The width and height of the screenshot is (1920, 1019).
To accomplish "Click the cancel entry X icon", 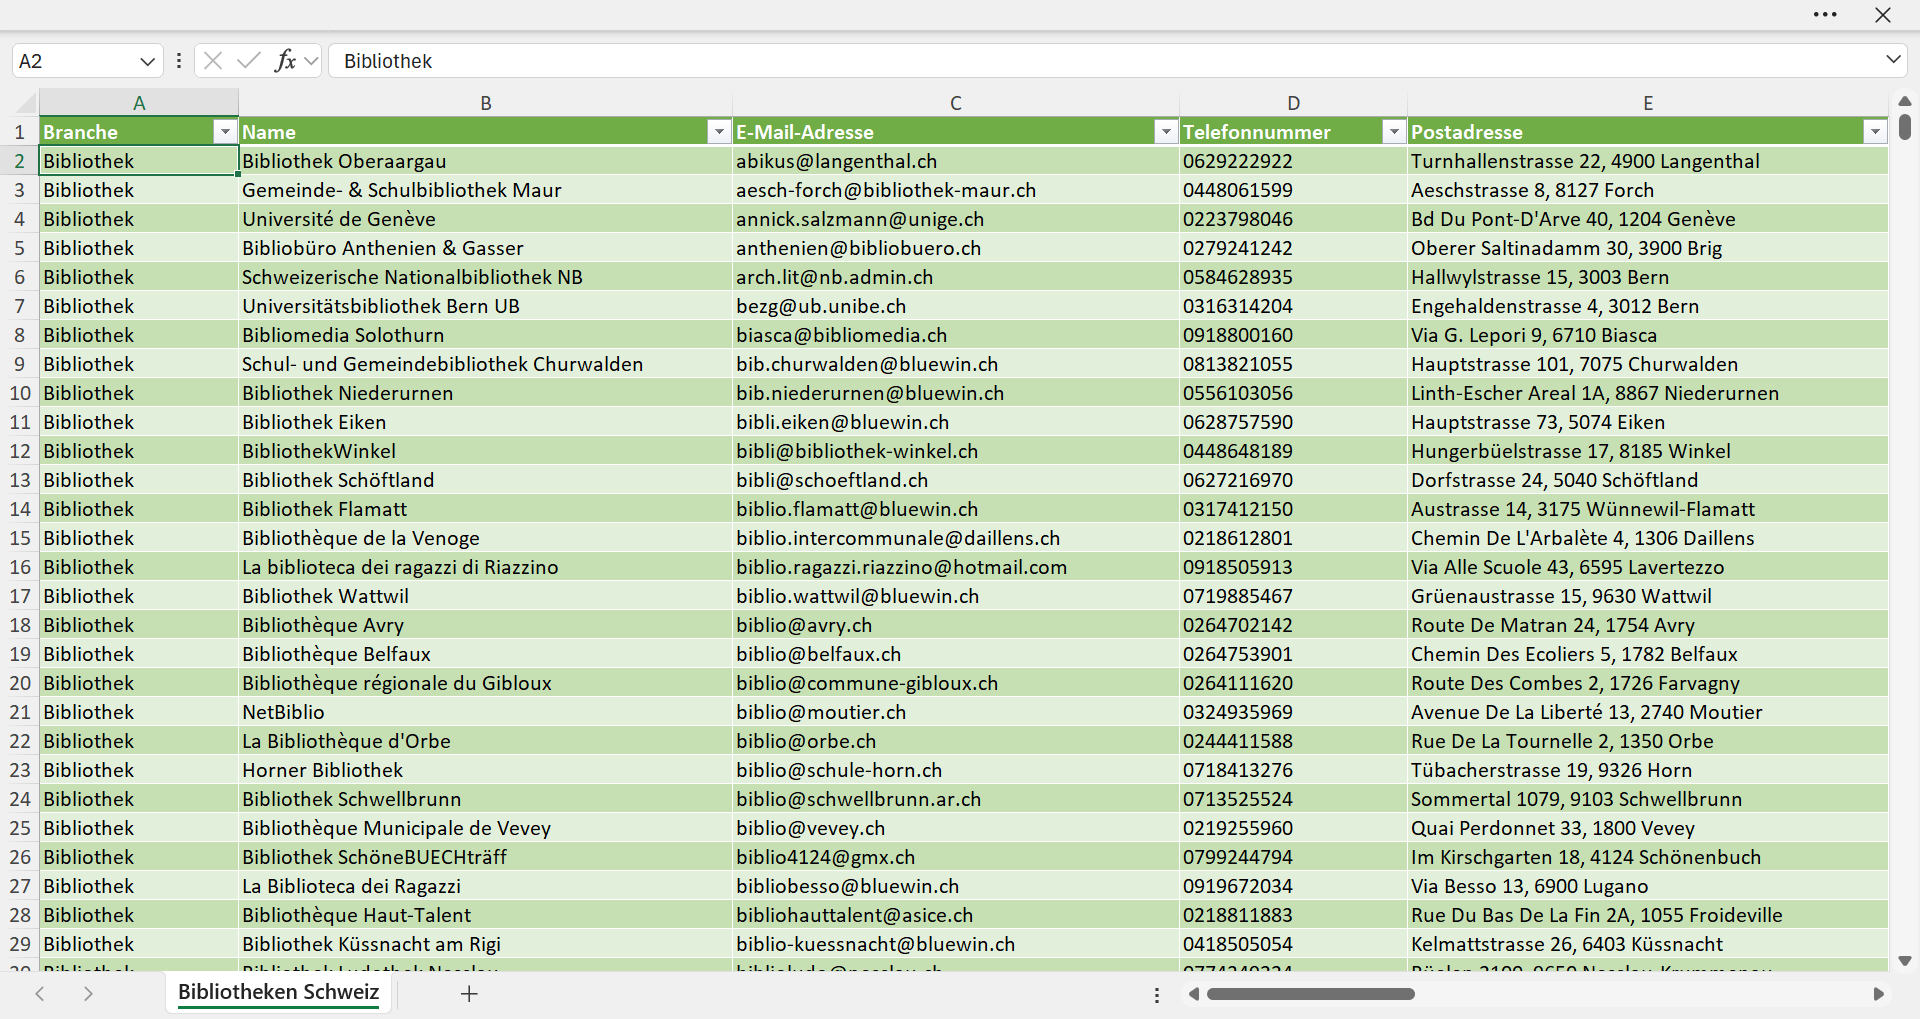I will pos(213,61).
